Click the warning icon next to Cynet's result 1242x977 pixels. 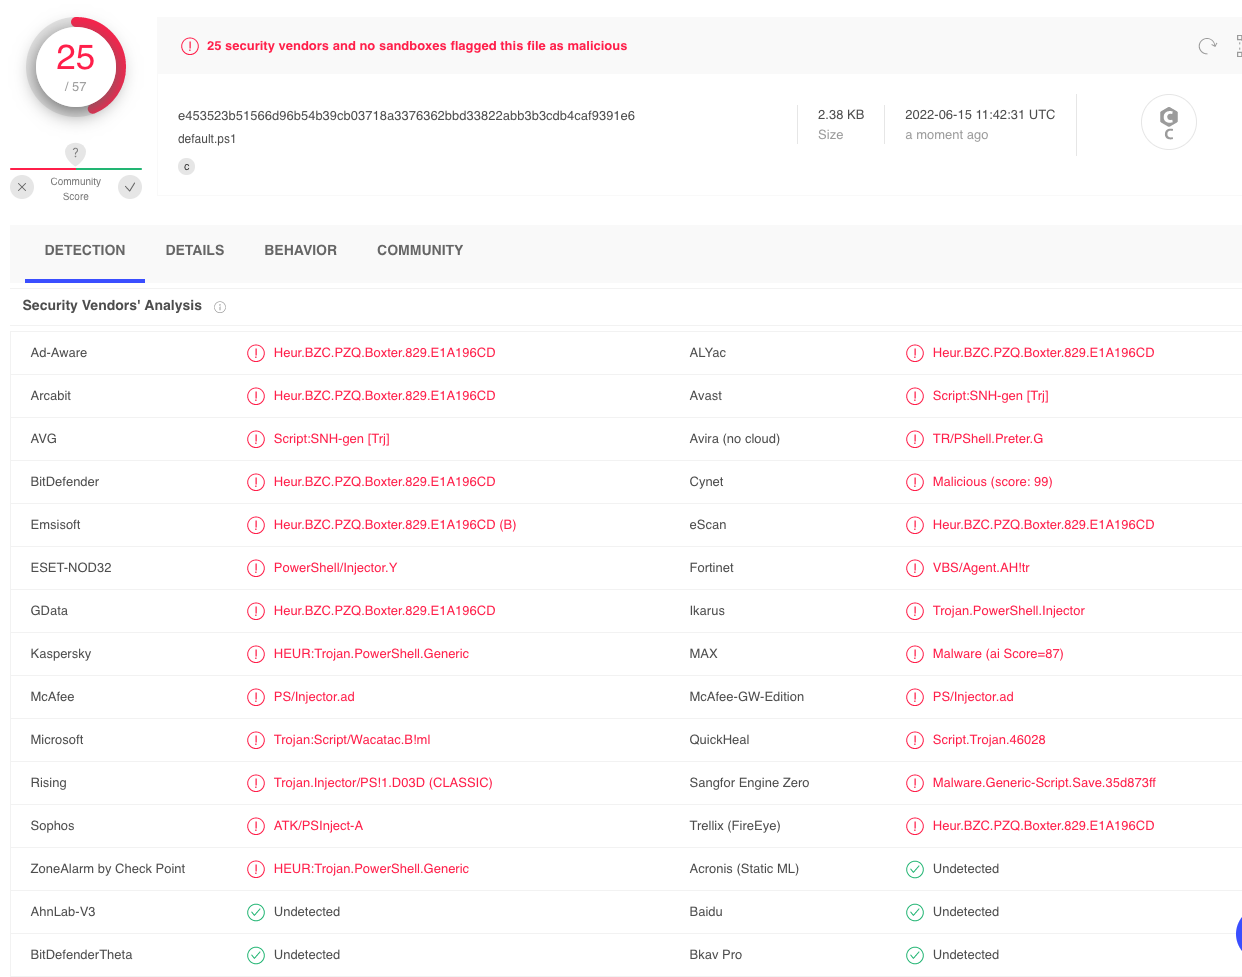[914, 482]
